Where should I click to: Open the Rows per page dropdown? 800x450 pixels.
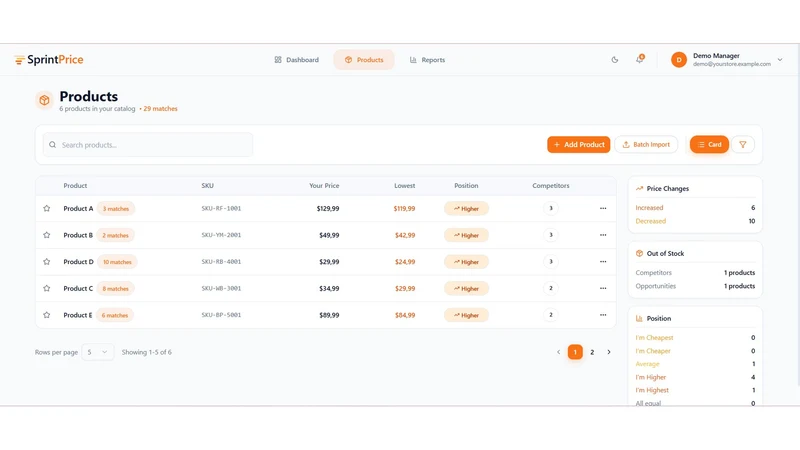pyautogui.click(x=97, y=352)
